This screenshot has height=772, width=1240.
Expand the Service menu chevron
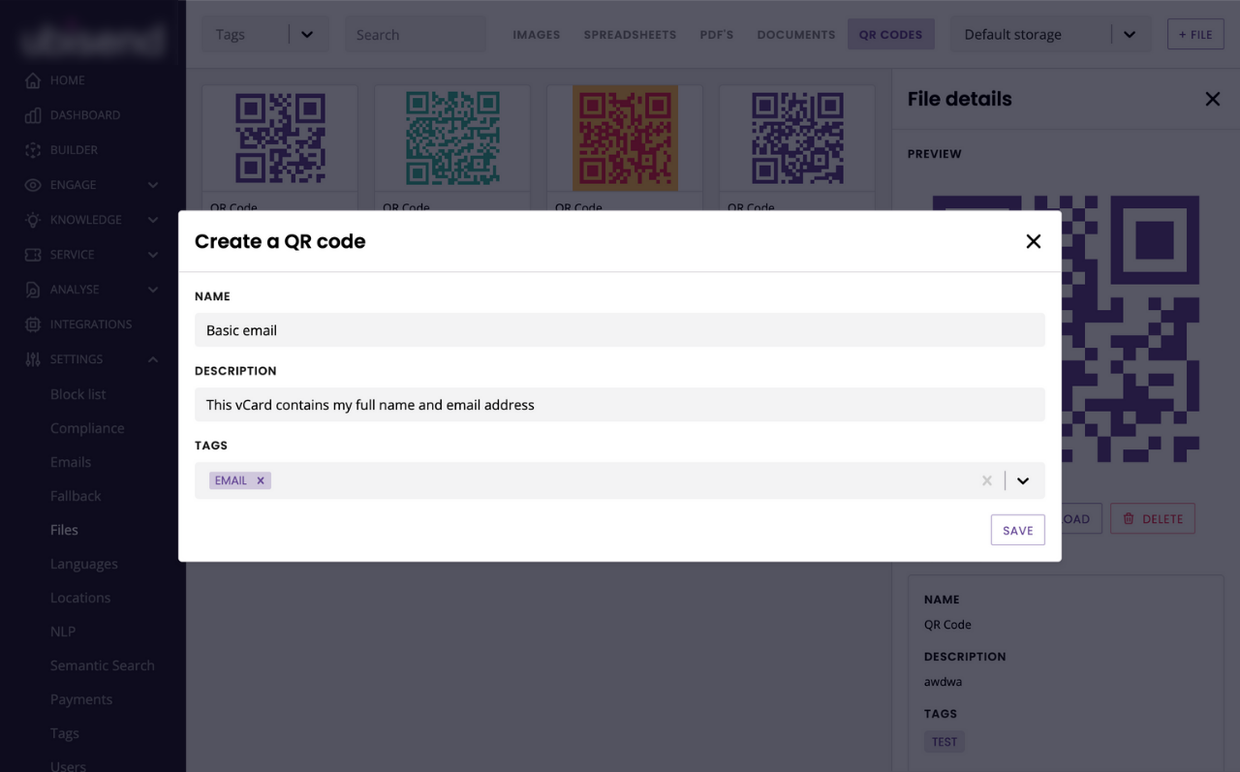point(153,255)
